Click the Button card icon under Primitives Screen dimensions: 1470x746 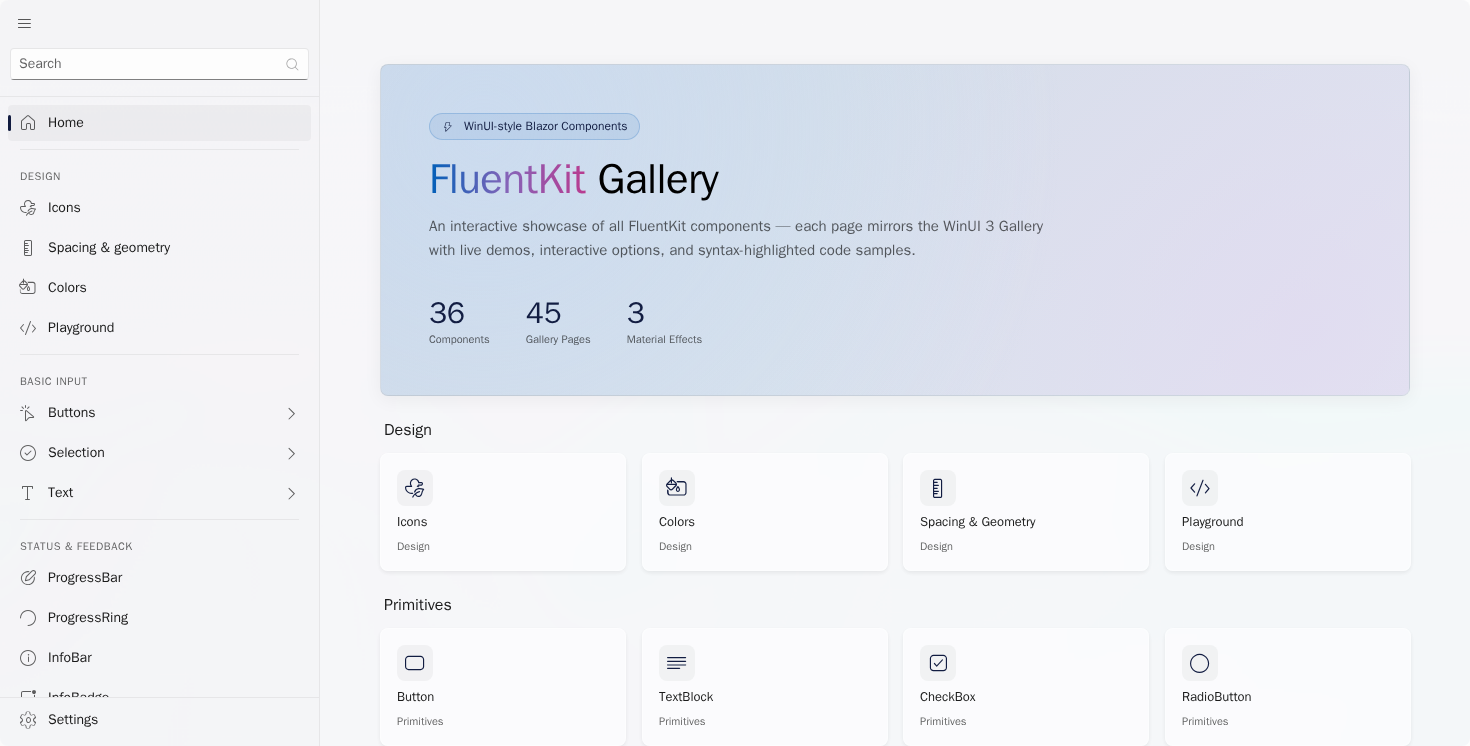pos(415,663)
